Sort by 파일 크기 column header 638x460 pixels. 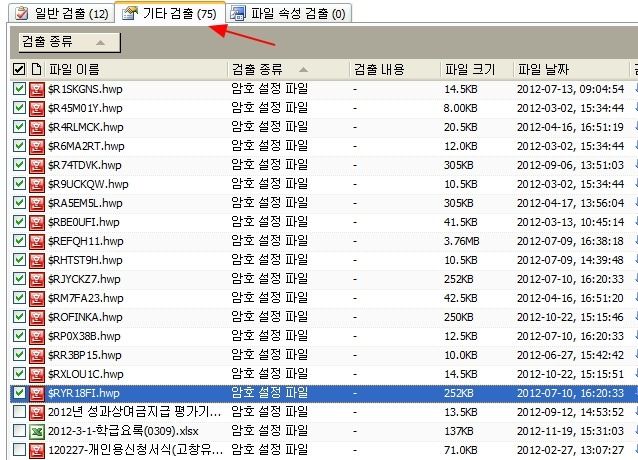pyautogui.click(x=477, y=69)
